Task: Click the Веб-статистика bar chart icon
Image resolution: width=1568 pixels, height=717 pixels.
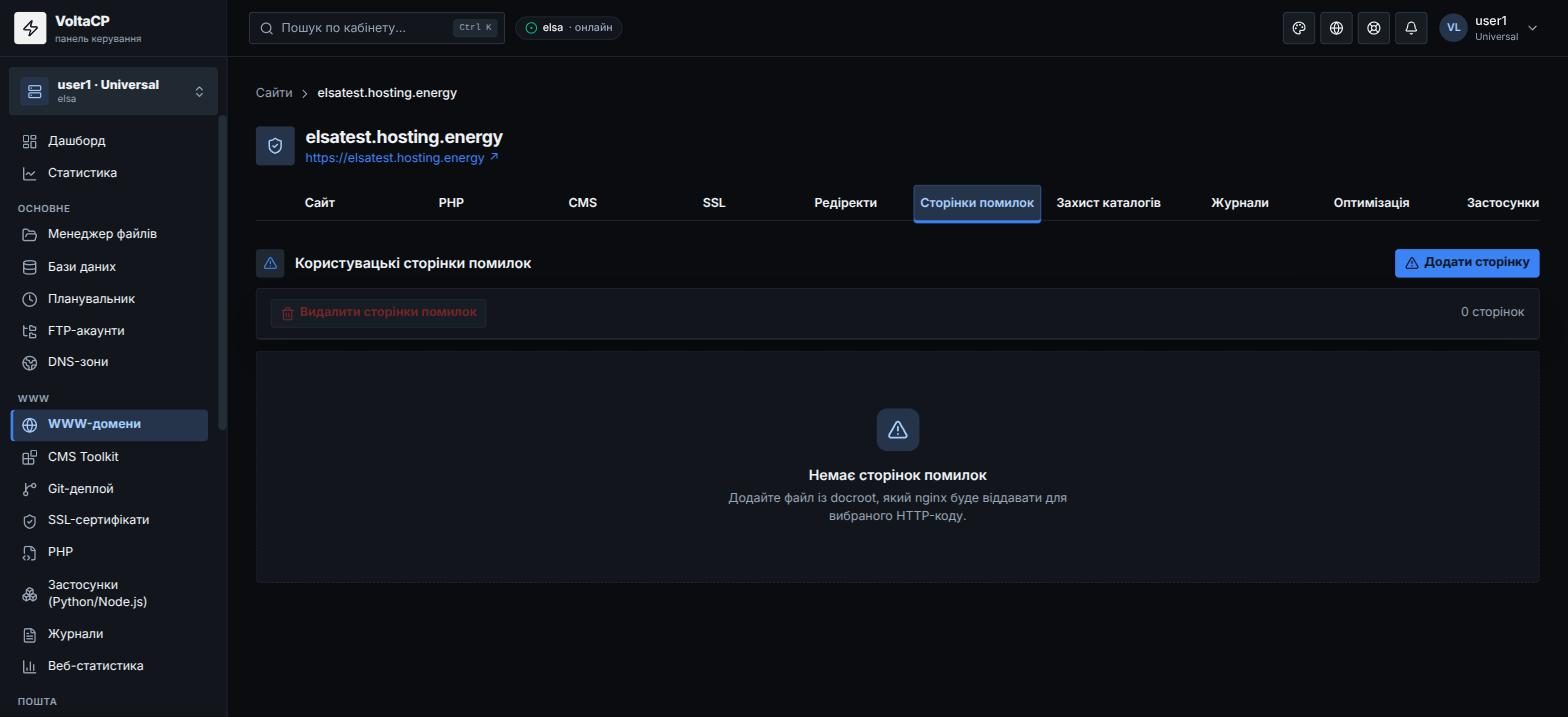Action: point(30,666)
